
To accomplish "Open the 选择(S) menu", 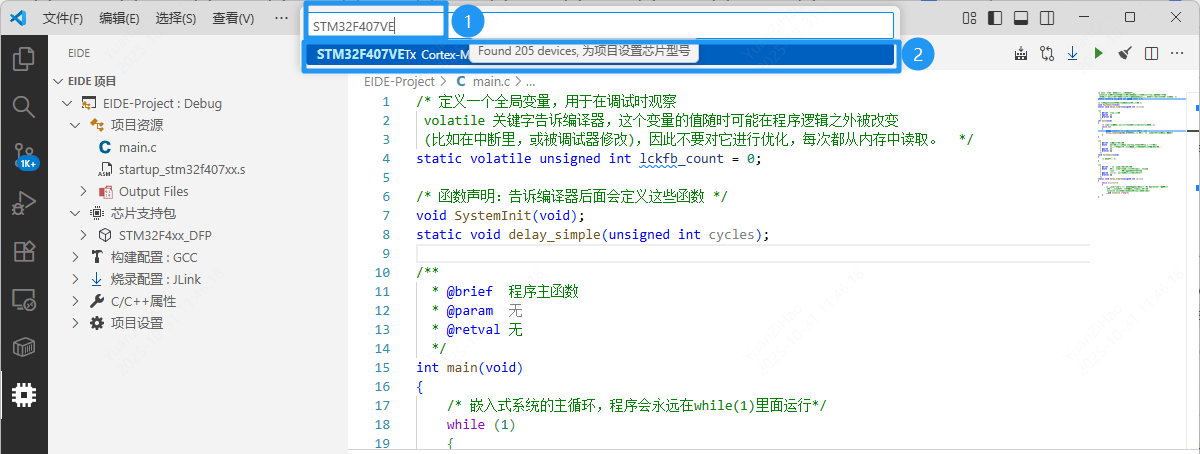I will point(176,18).
